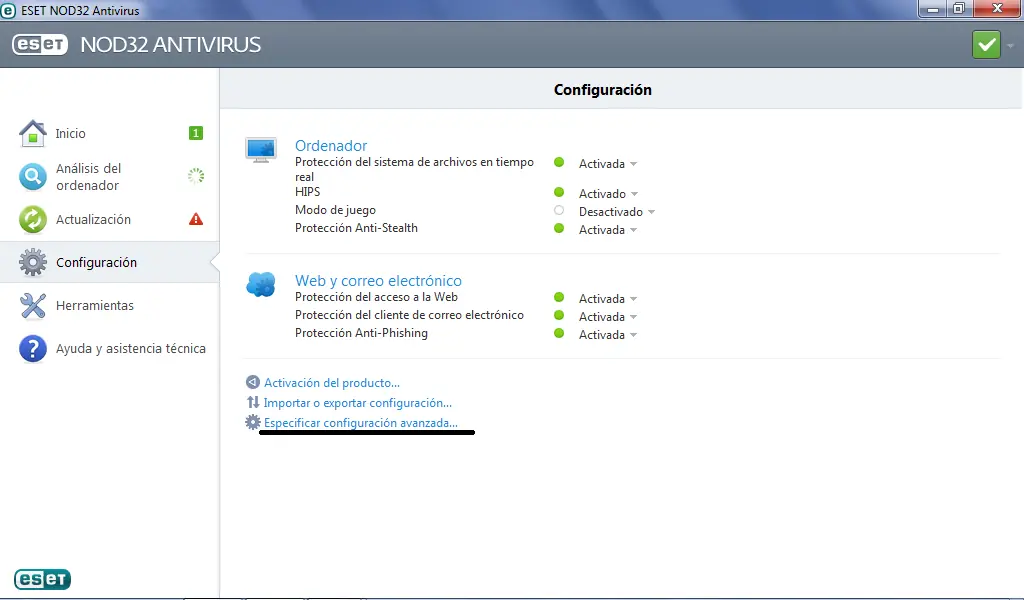Toggle the Modo de juego empty status dot
This screenshot has width=1024, height=600.
point(559,210)
